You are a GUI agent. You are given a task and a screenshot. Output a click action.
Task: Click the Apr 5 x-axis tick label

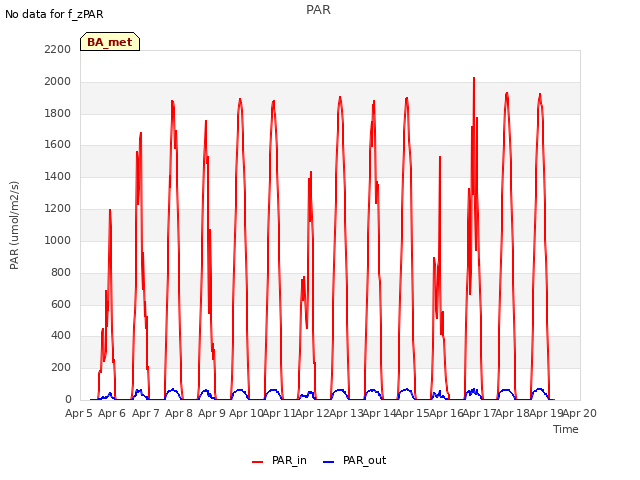point(79,413)
